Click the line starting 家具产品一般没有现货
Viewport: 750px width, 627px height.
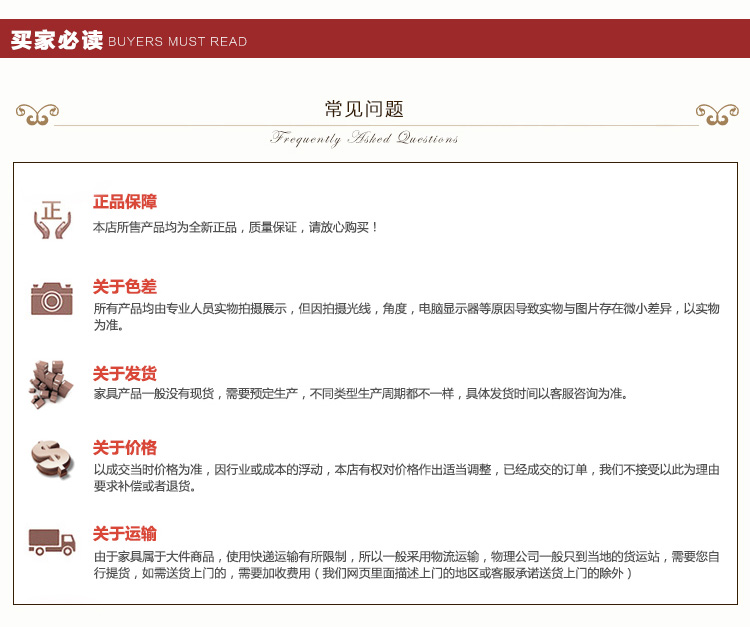click(361, 394)
